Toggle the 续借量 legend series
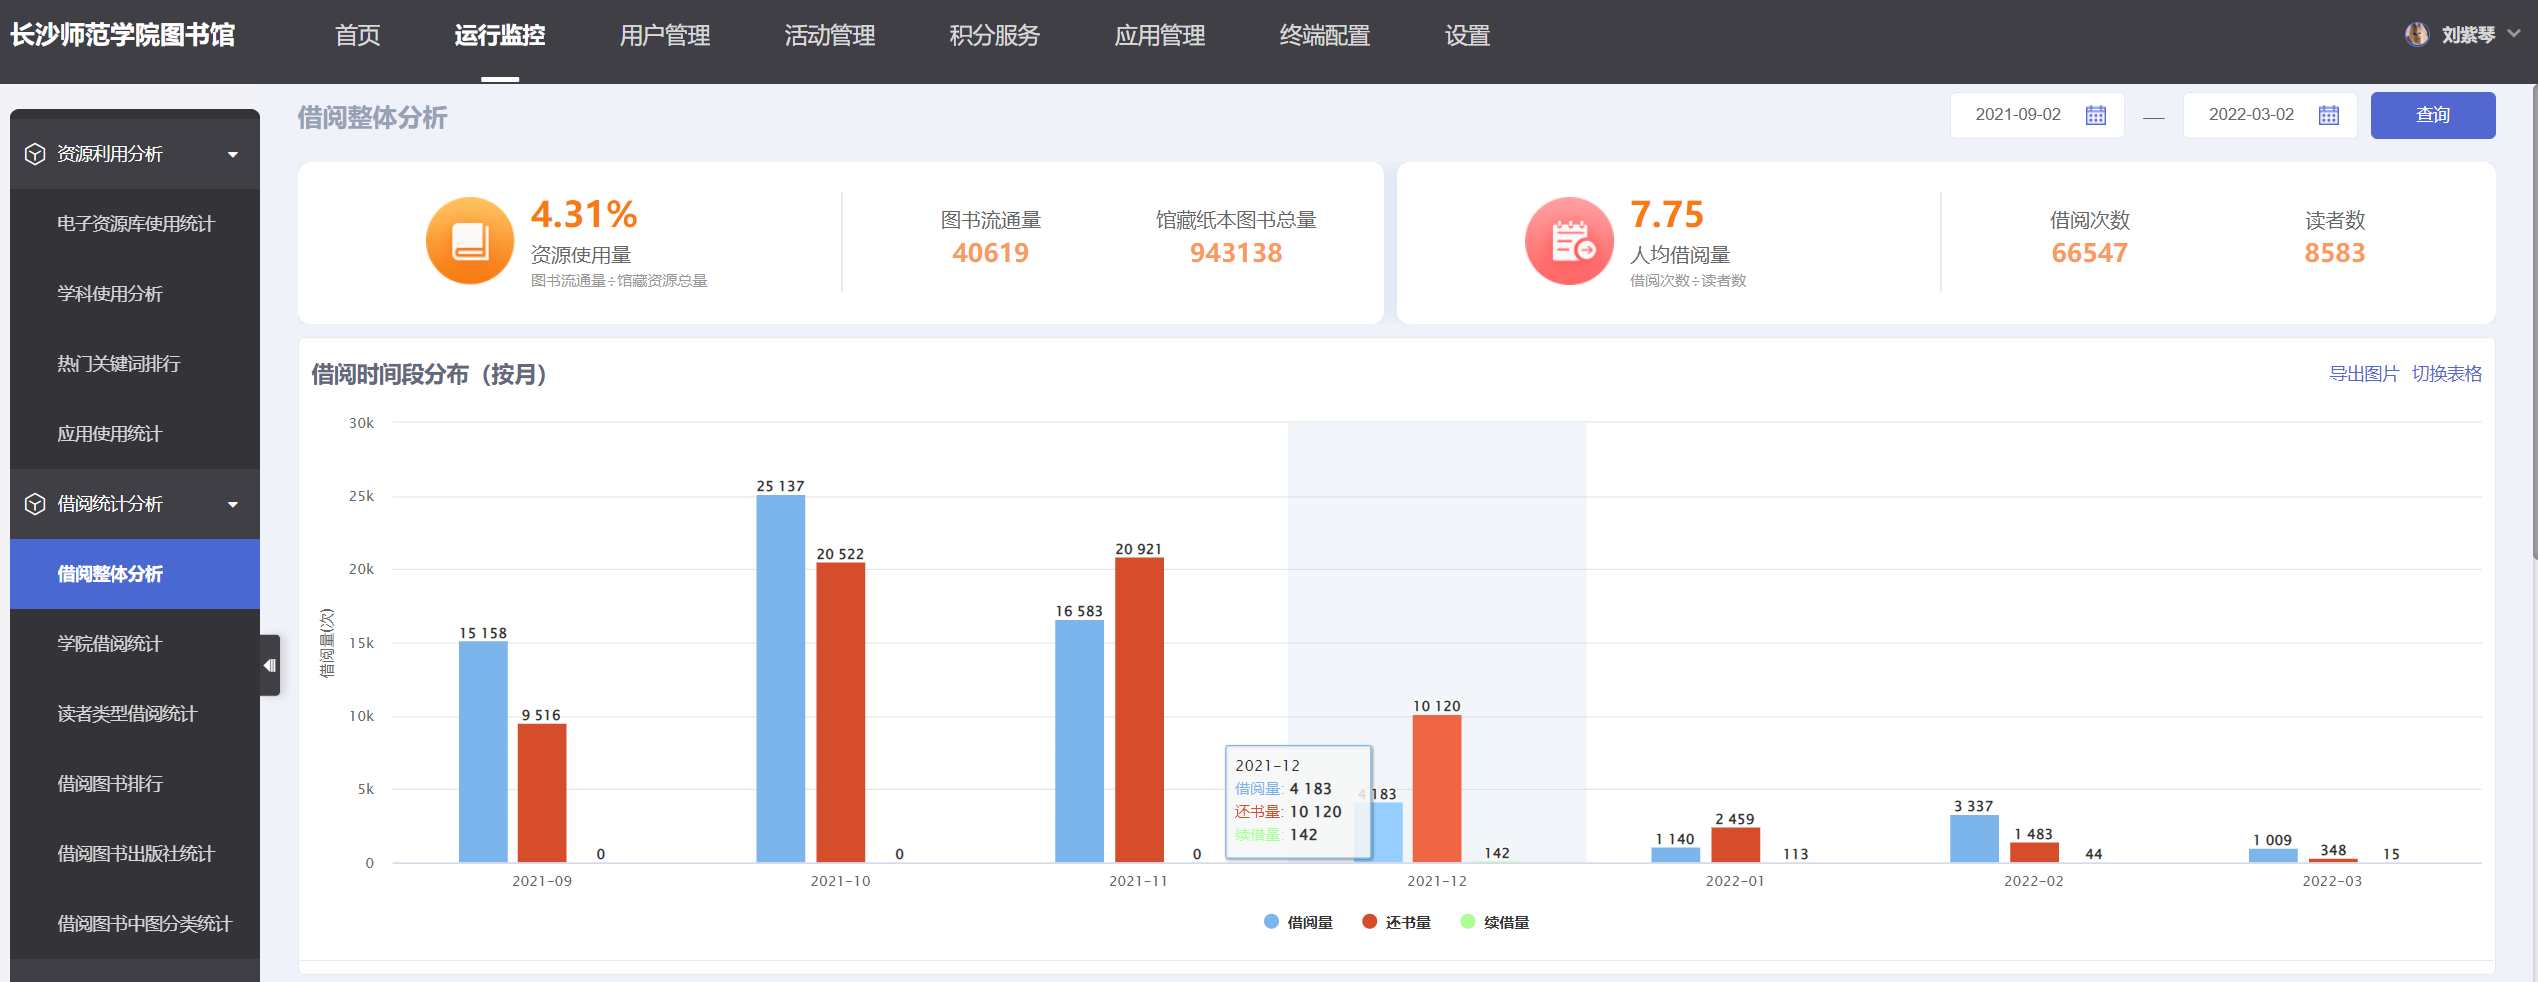2538x982 pixels. 1494,922
